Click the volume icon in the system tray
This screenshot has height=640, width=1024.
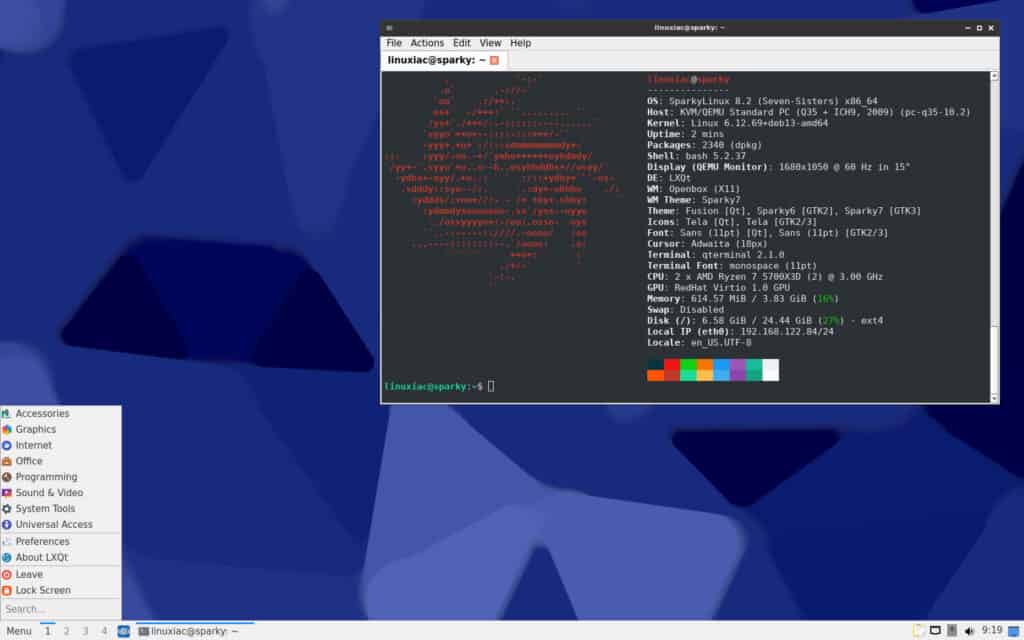pyautogui.click(x=968, y=630)
